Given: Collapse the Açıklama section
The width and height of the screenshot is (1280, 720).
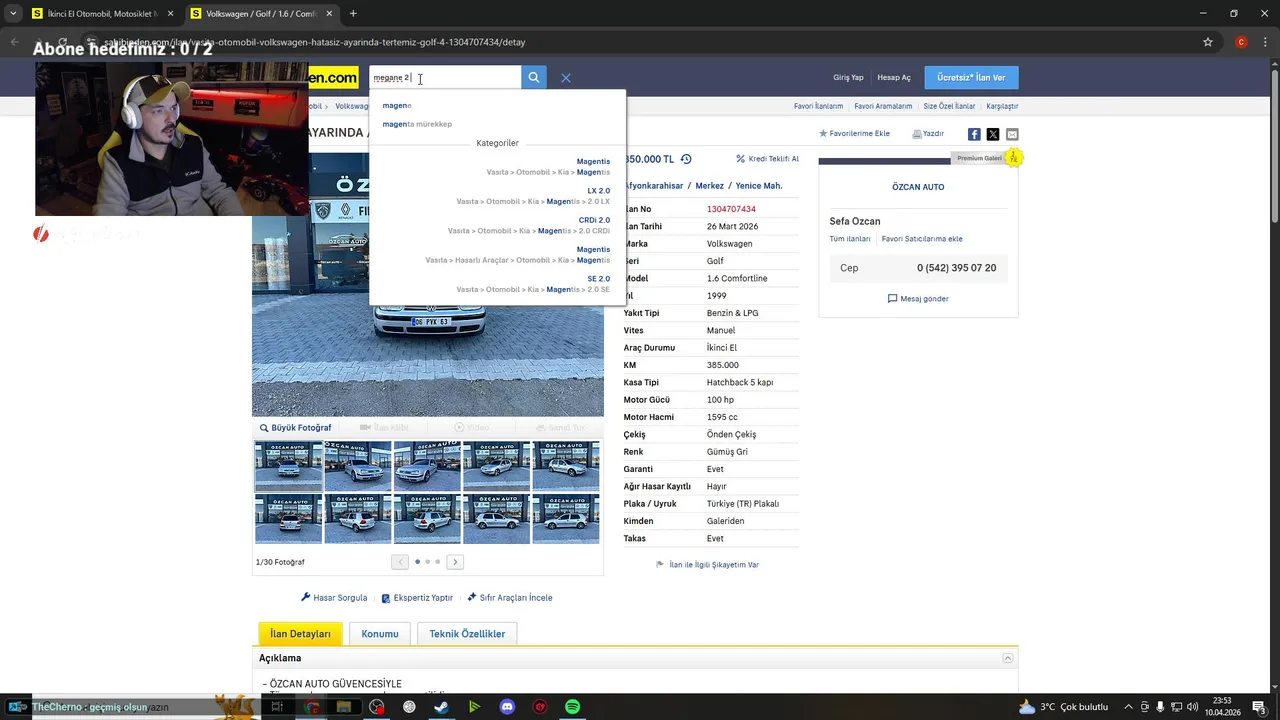Looking at the screenshot, I should (1008, 658).
